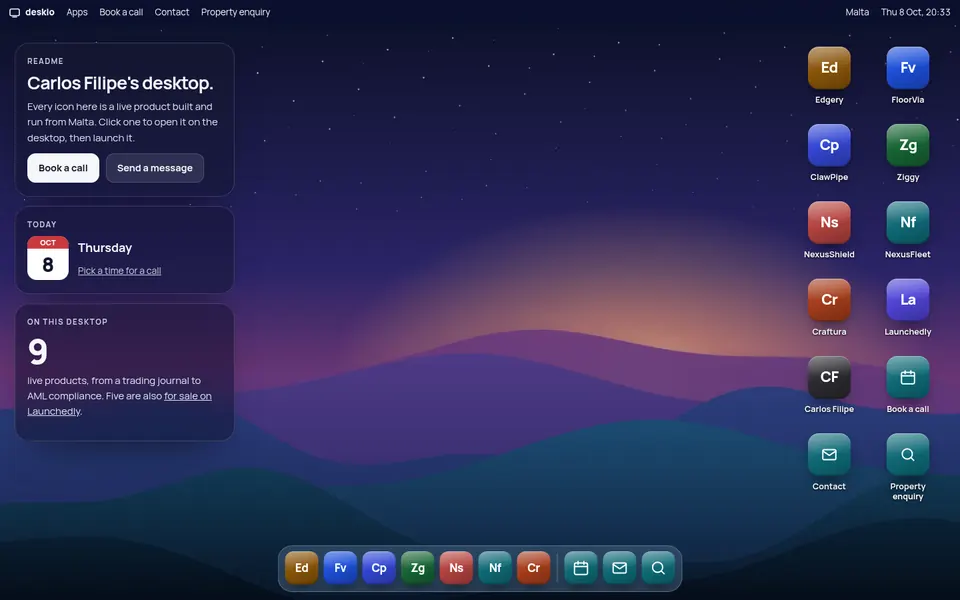Open the Ziggy desktop icon

(907, 145)
